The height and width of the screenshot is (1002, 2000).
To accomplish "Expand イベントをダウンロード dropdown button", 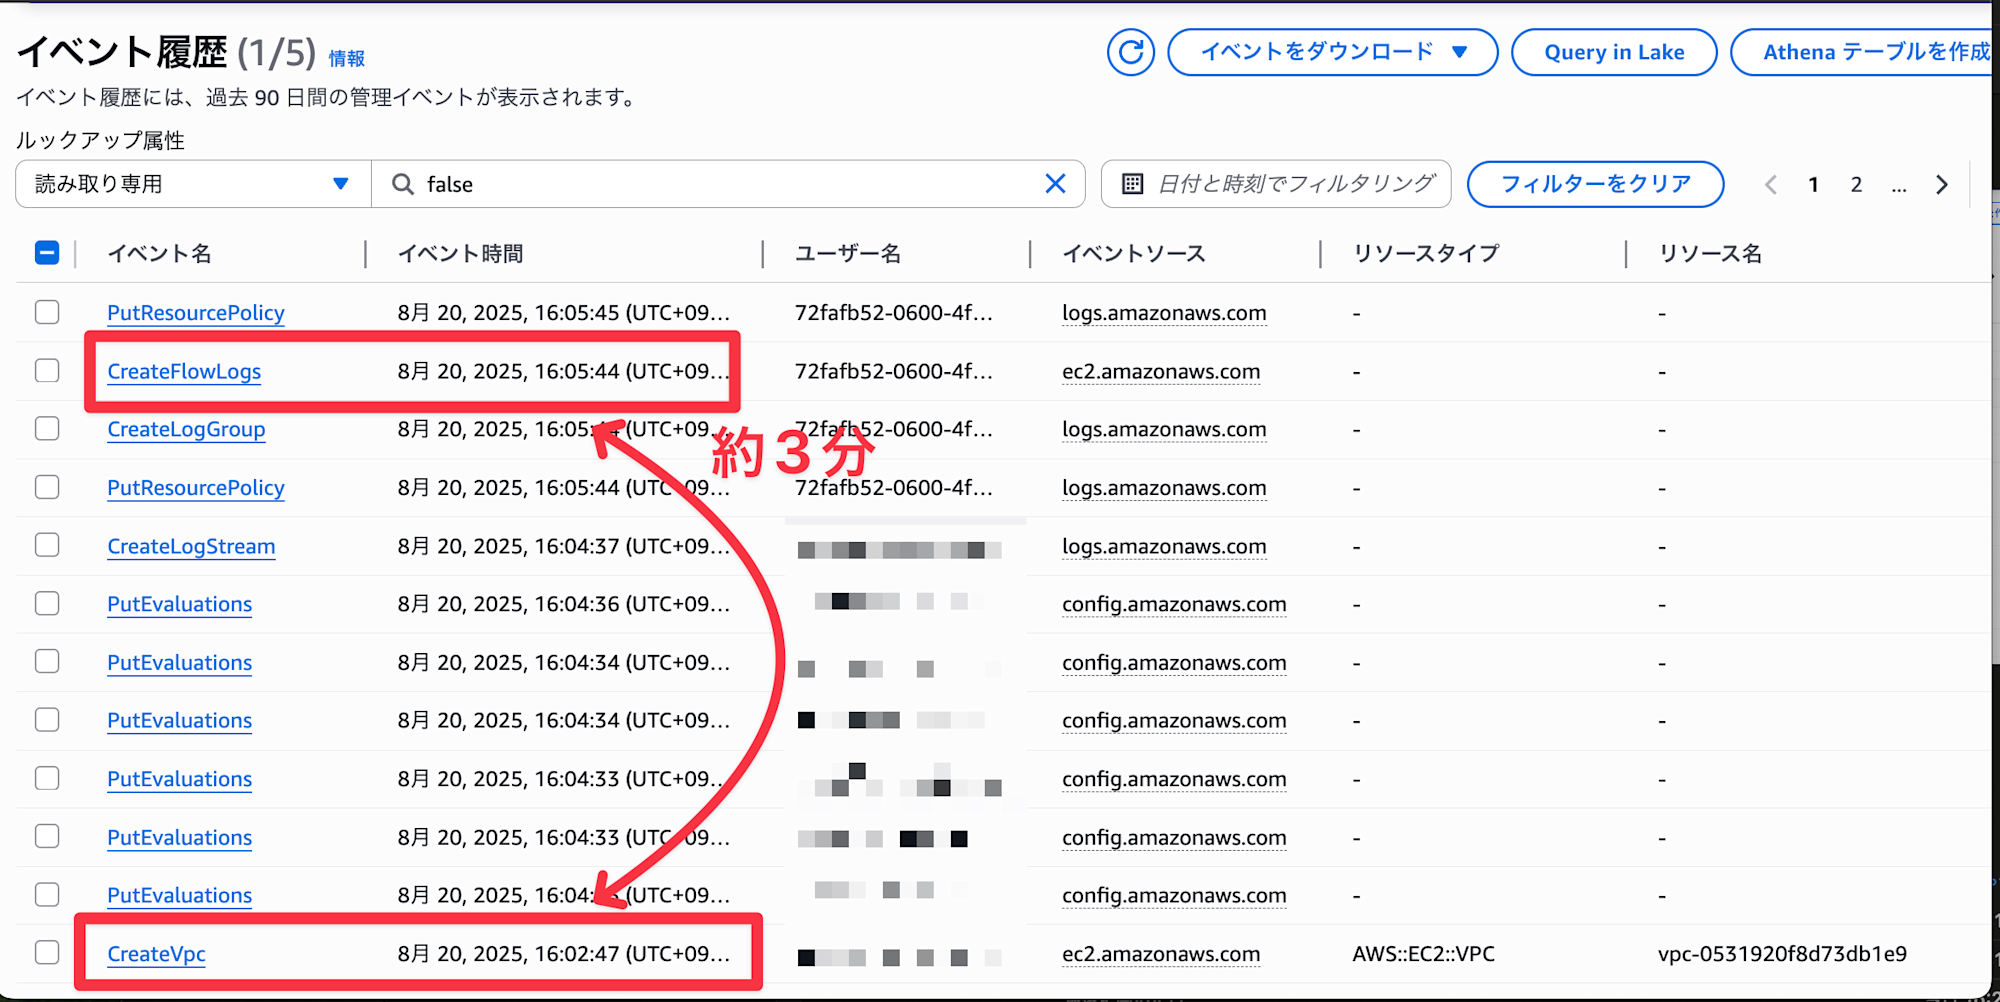I will click(x=1333, y=52).
